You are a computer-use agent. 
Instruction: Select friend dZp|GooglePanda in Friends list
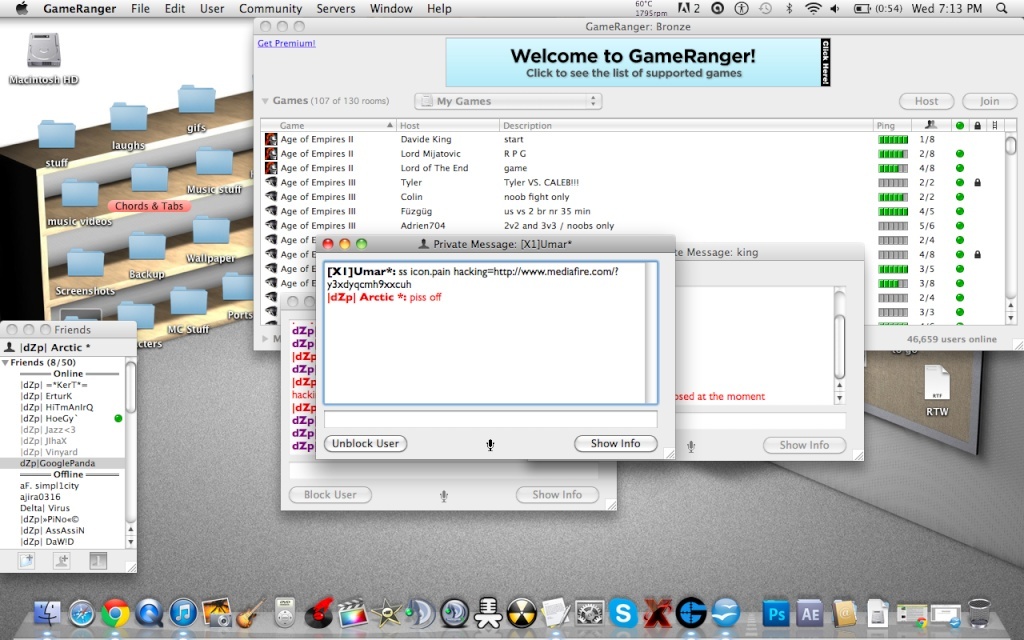[x=62, y=463]
